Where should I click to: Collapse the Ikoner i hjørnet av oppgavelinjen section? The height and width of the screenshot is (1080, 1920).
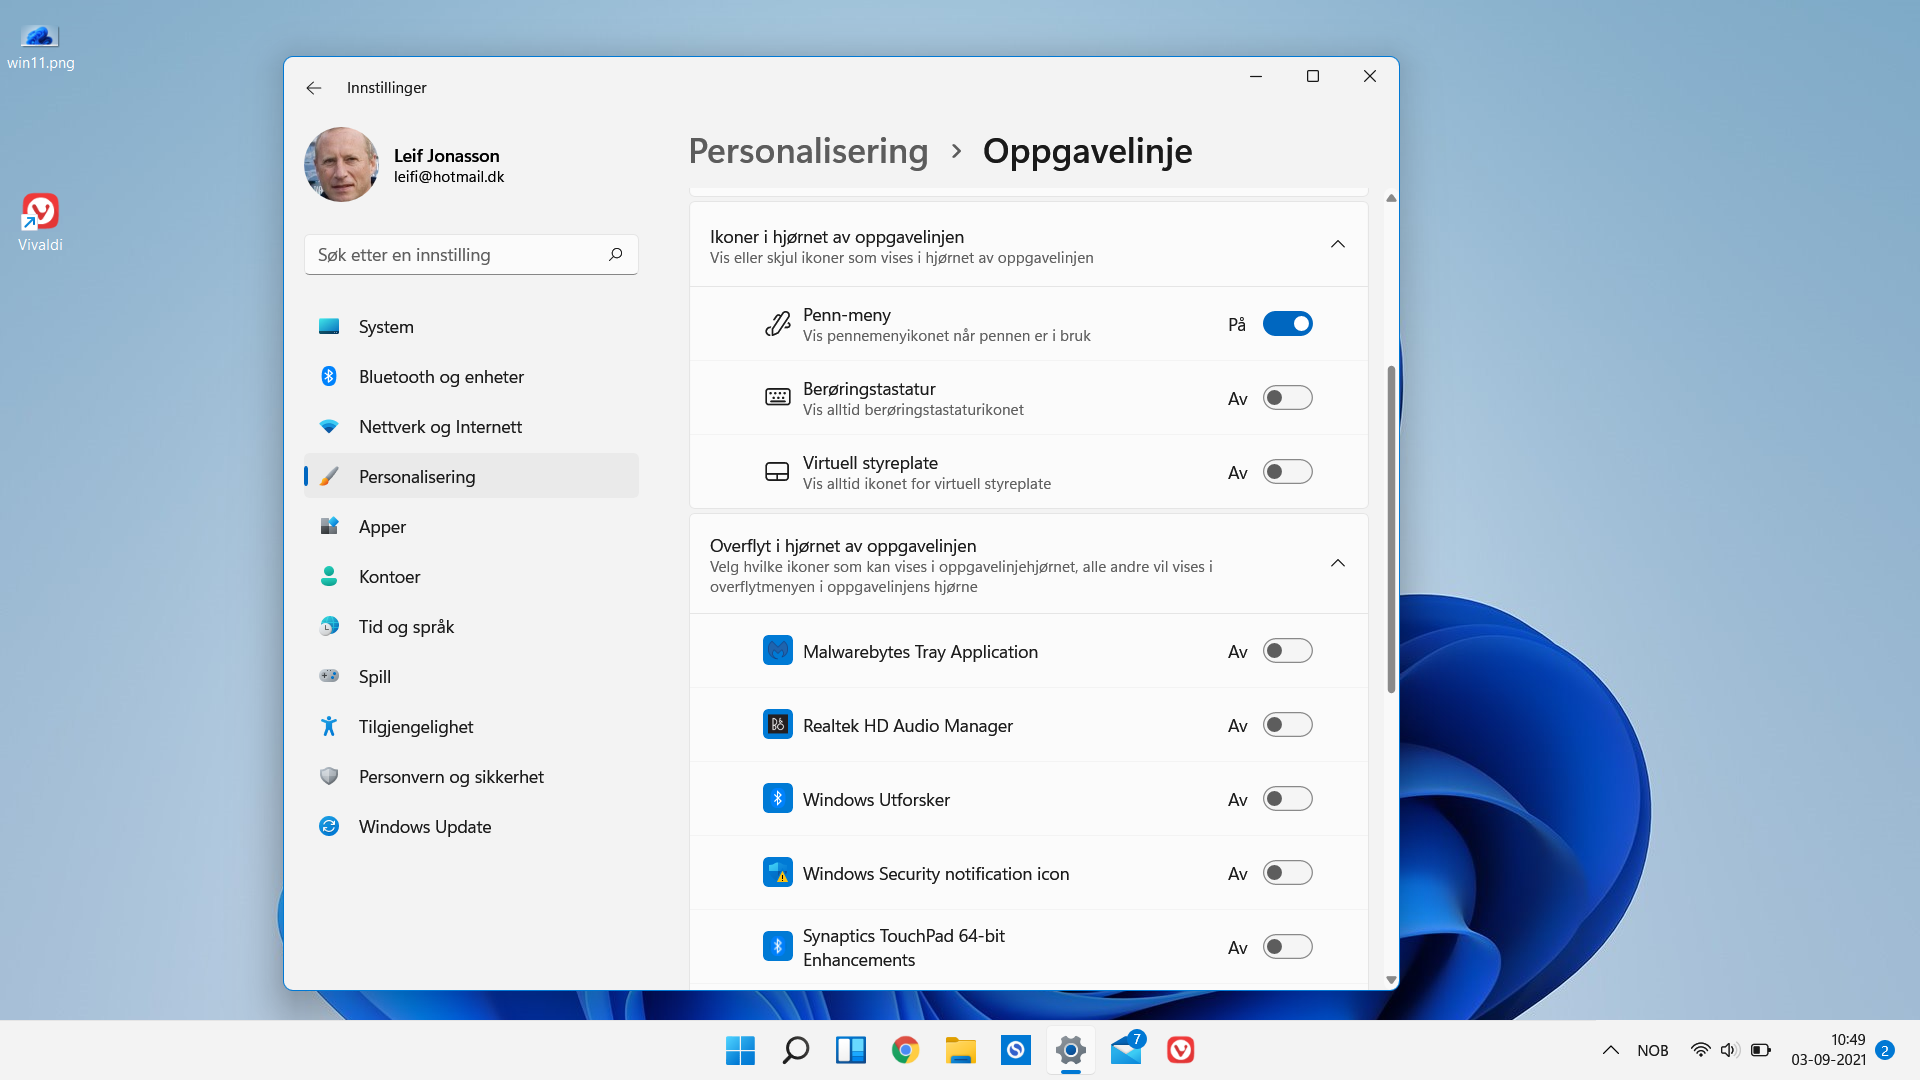click(x=1338, y=243)
